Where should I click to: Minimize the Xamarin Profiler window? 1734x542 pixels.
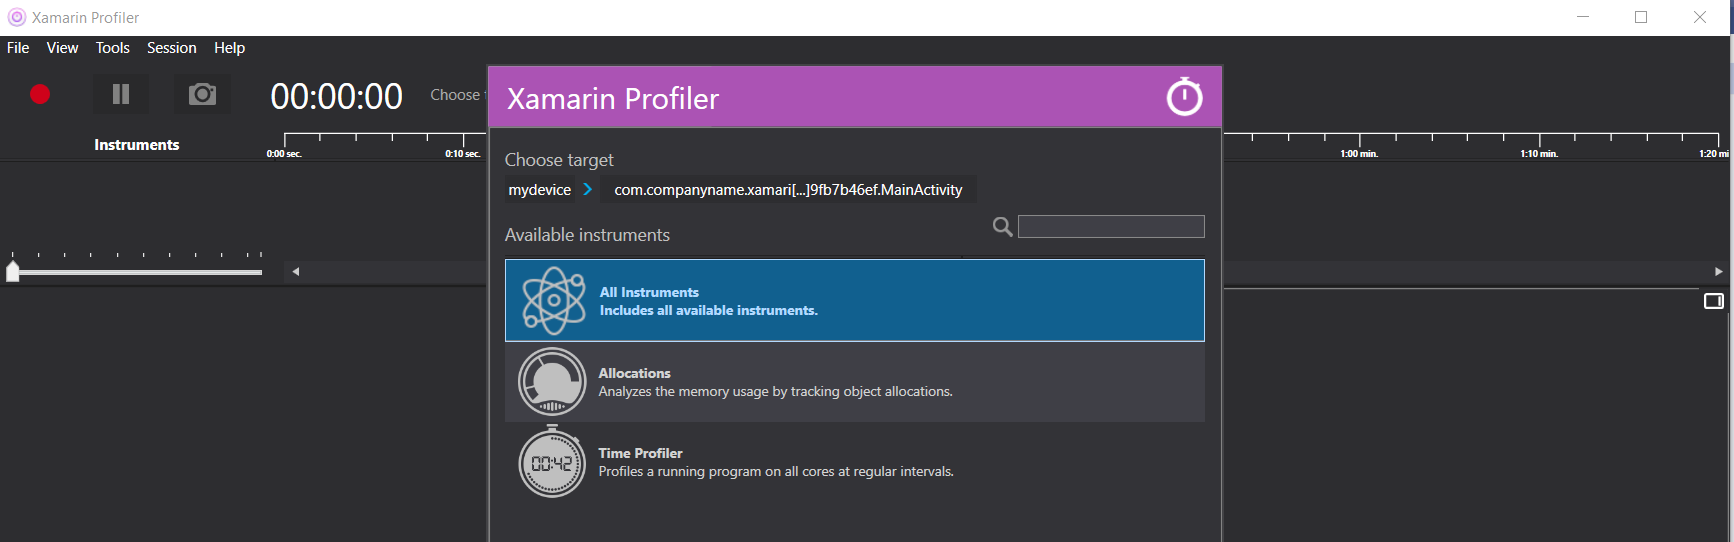tap(1583, 17)
